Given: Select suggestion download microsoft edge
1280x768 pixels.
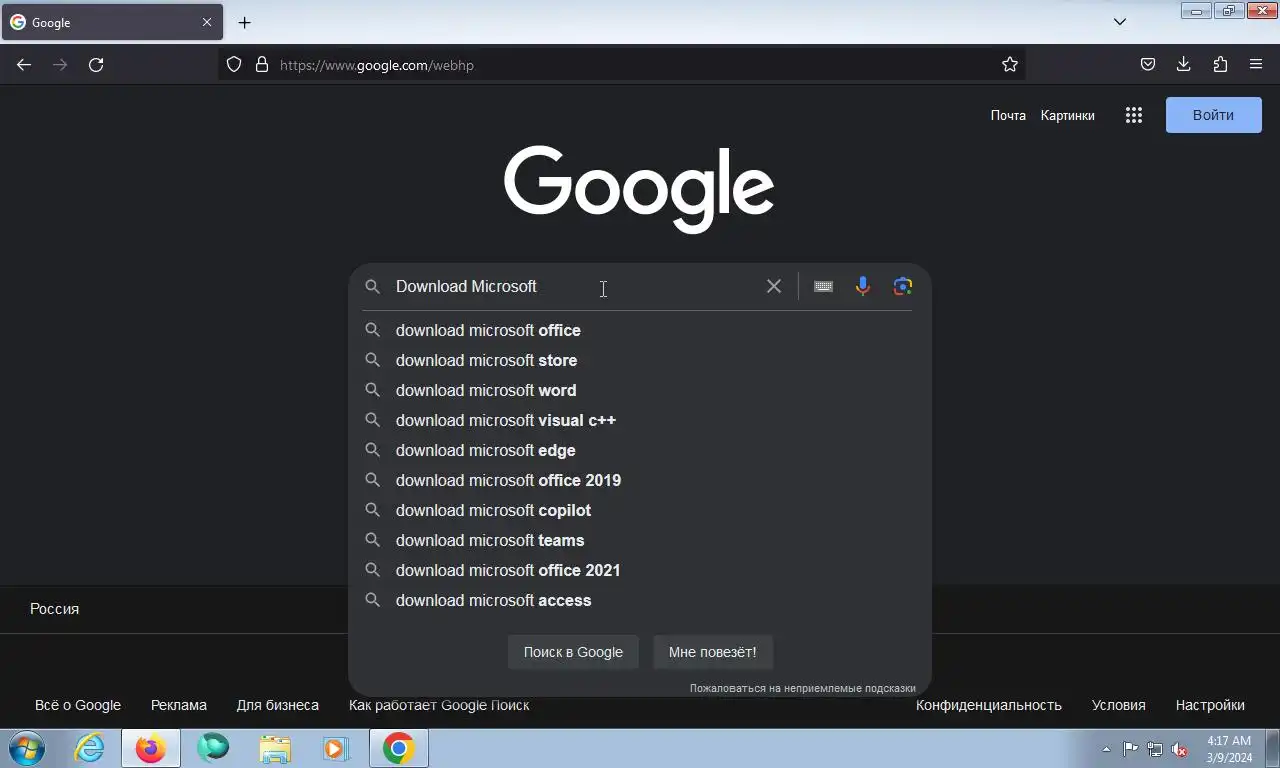Looking at the screenshot, I should pyautogui.click(x=640, y=450).
